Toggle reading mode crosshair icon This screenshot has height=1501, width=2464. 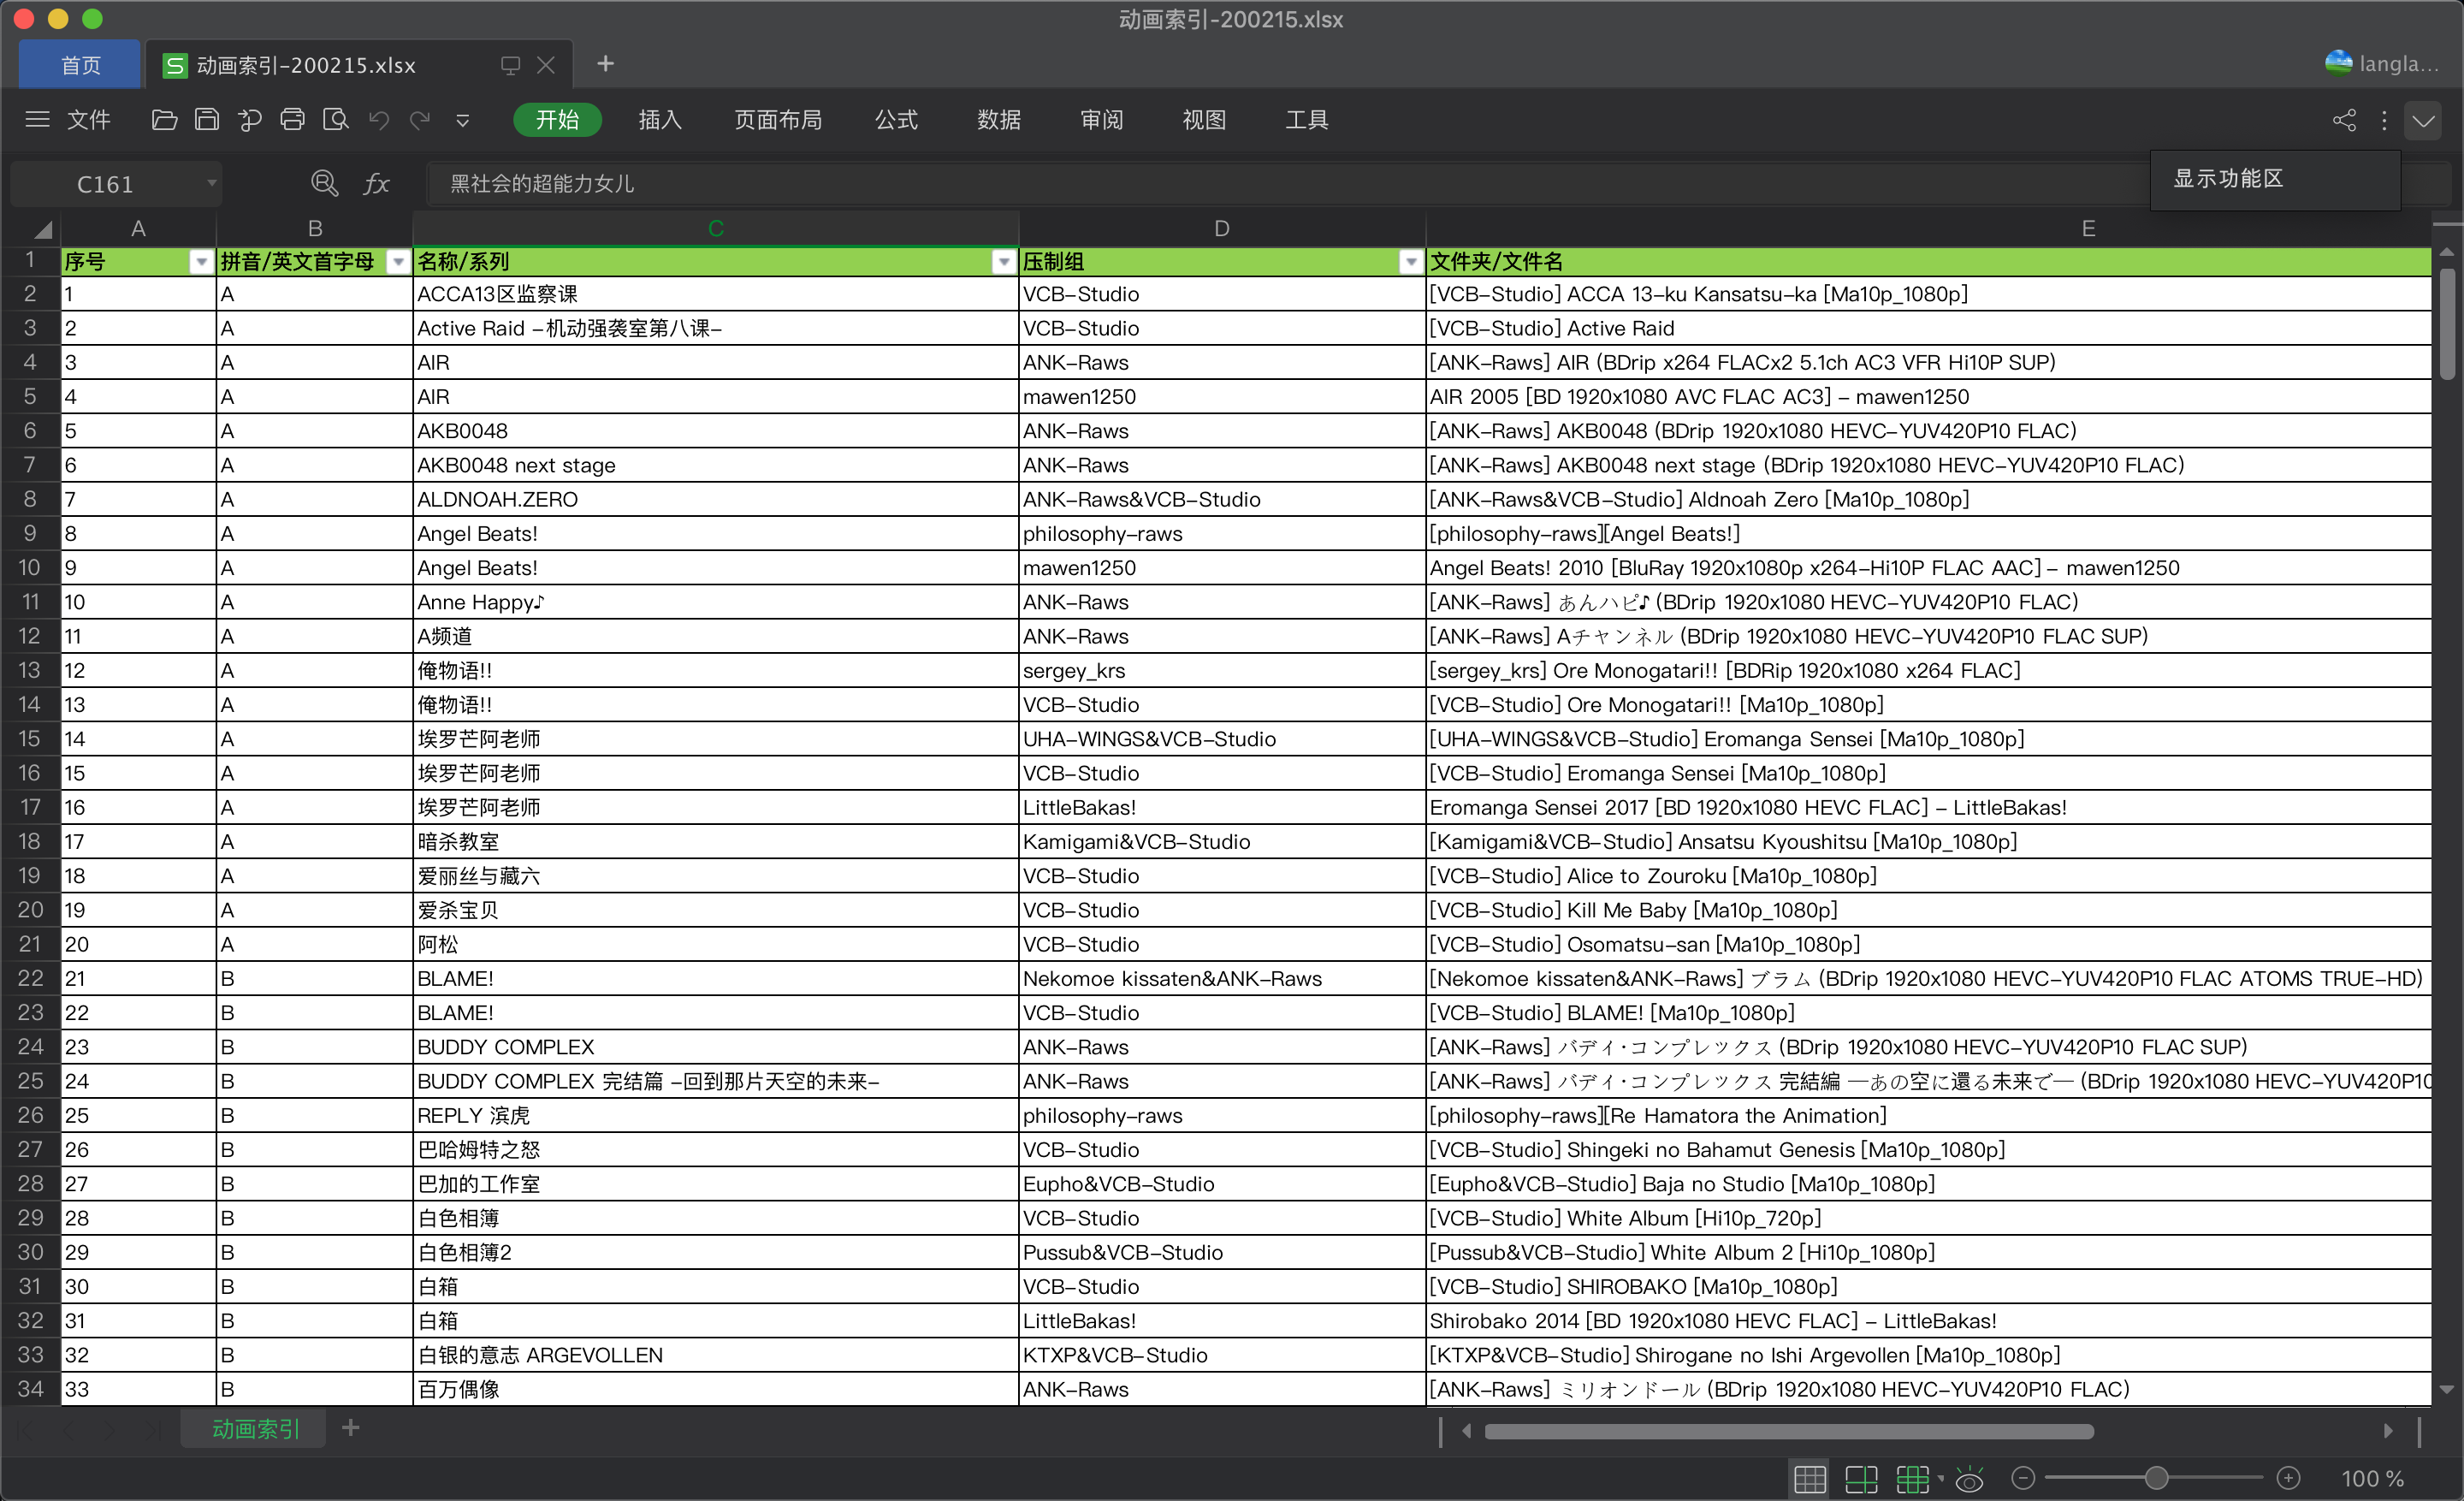point(1912,1478)
